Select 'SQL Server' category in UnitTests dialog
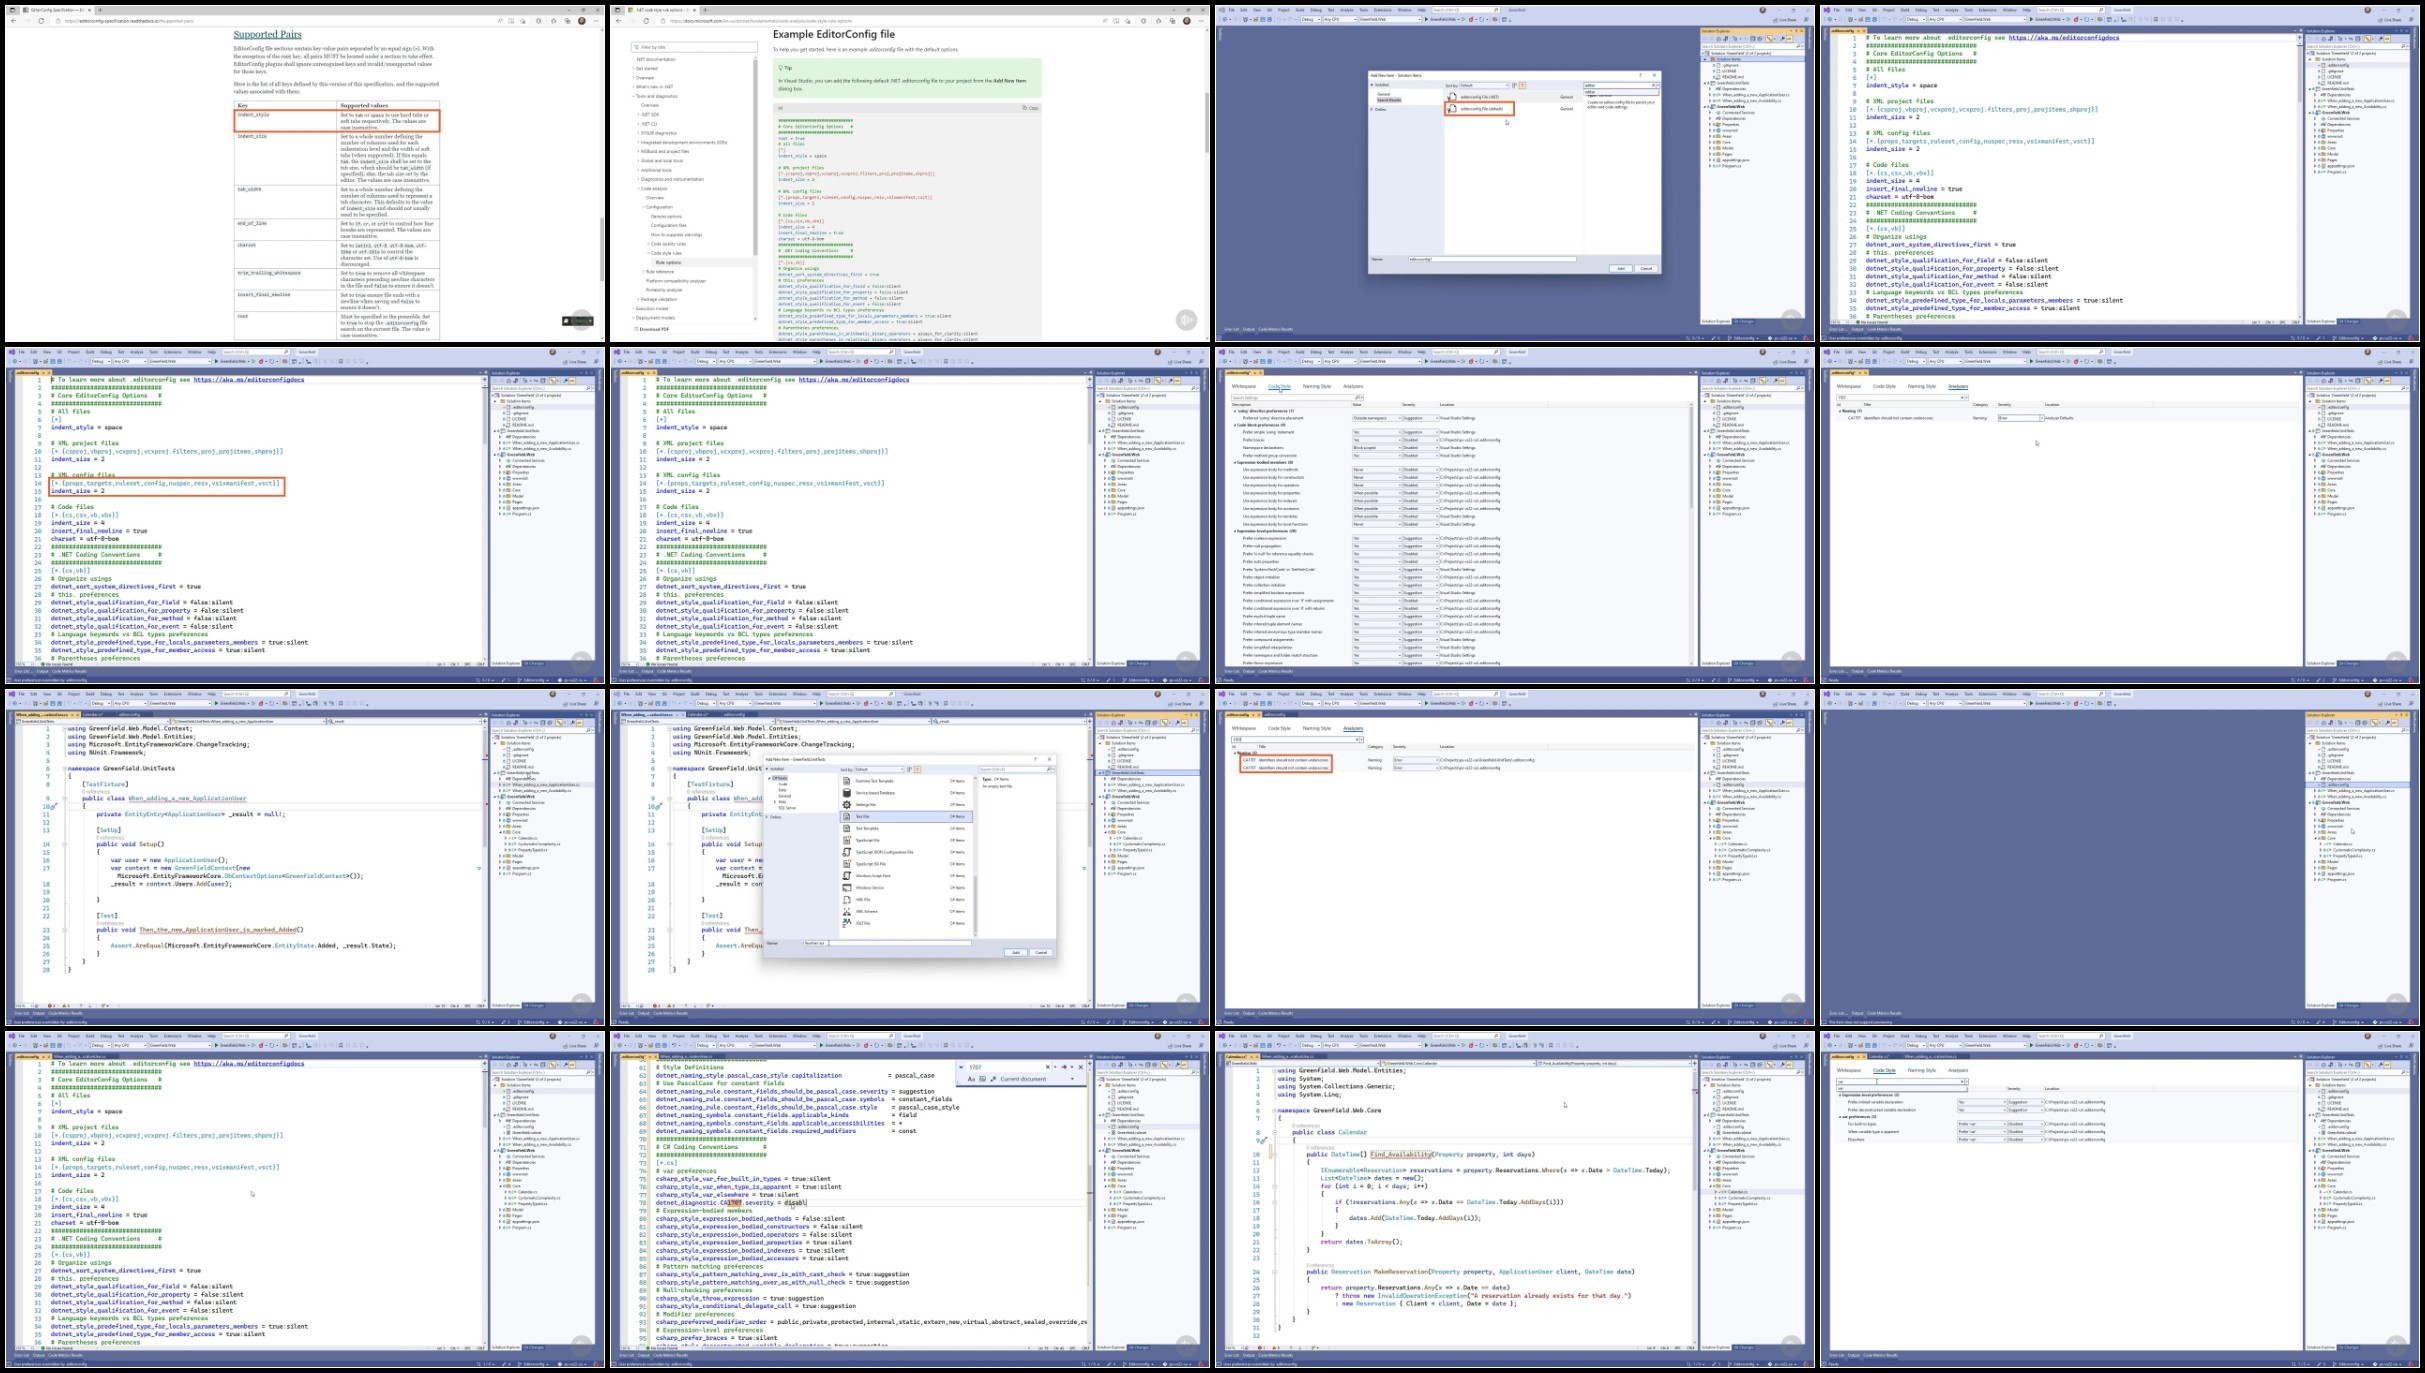Screen dimensions: 2425x1373 [x=787, y=808]
